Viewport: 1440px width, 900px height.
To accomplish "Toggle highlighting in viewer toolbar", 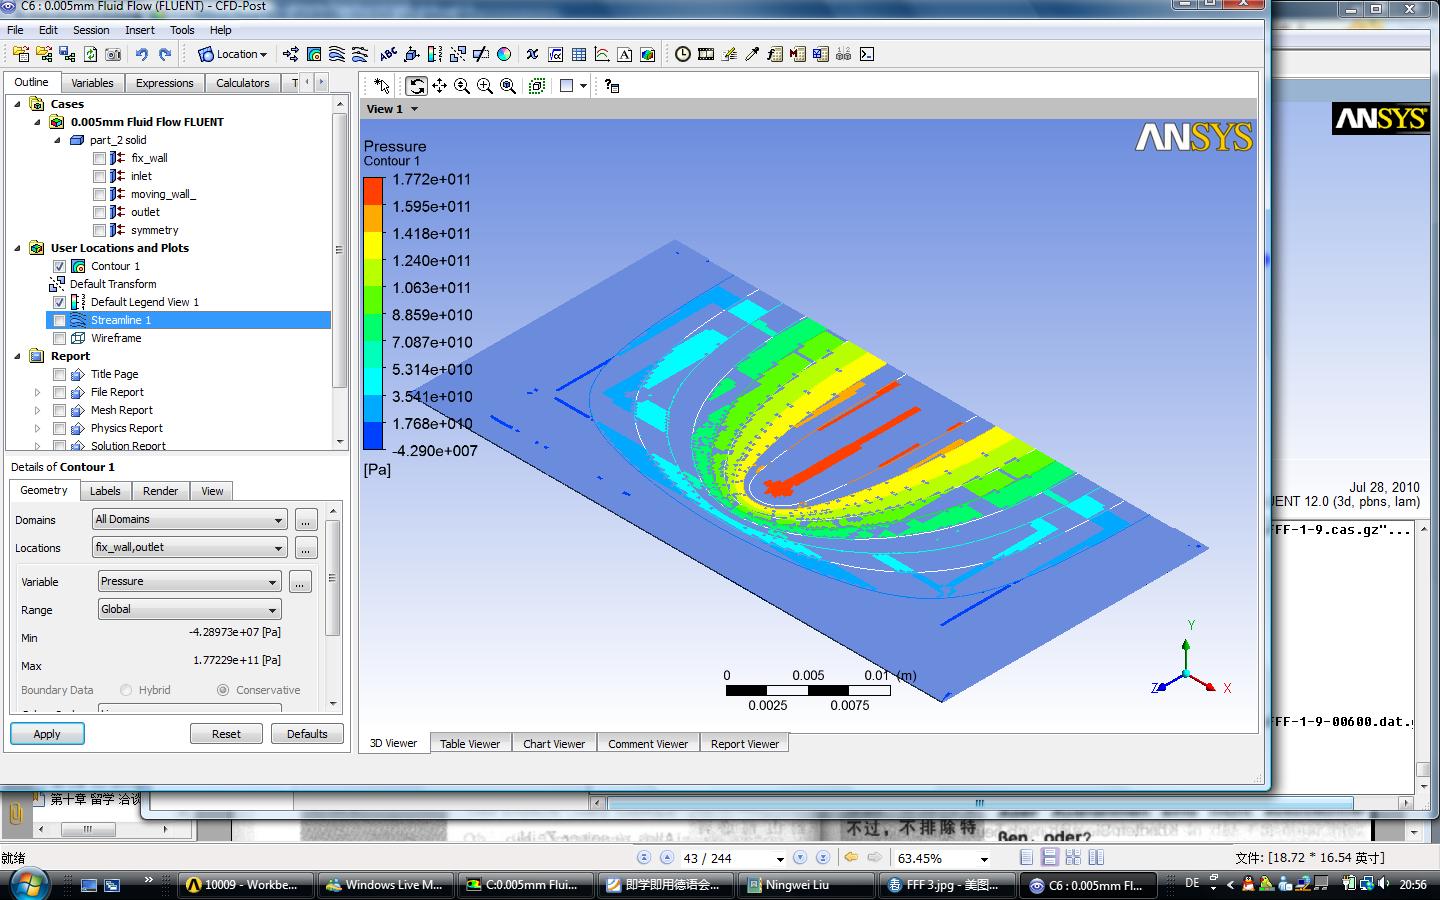I will point(537,86).
